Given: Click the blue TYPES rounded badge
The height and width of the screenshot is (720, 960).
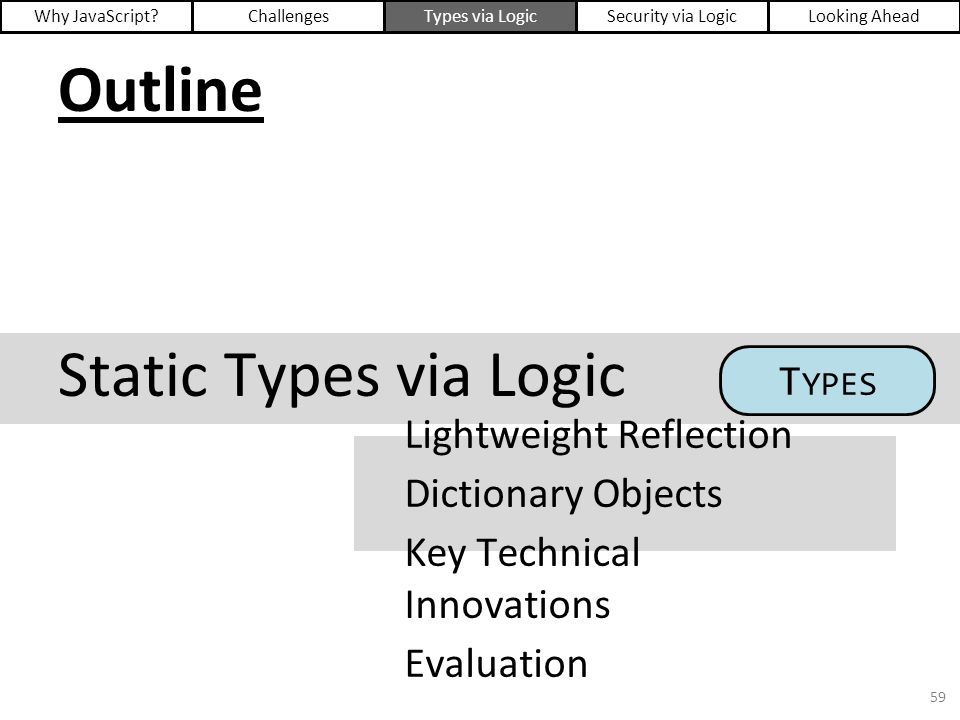Looking at the screenshot, I should [827, 381].
